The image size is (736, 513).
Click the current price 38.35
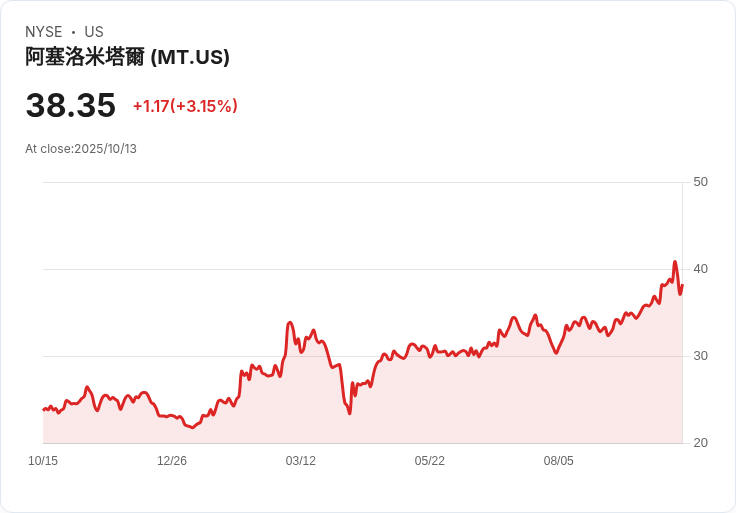(x=70, y=106)
